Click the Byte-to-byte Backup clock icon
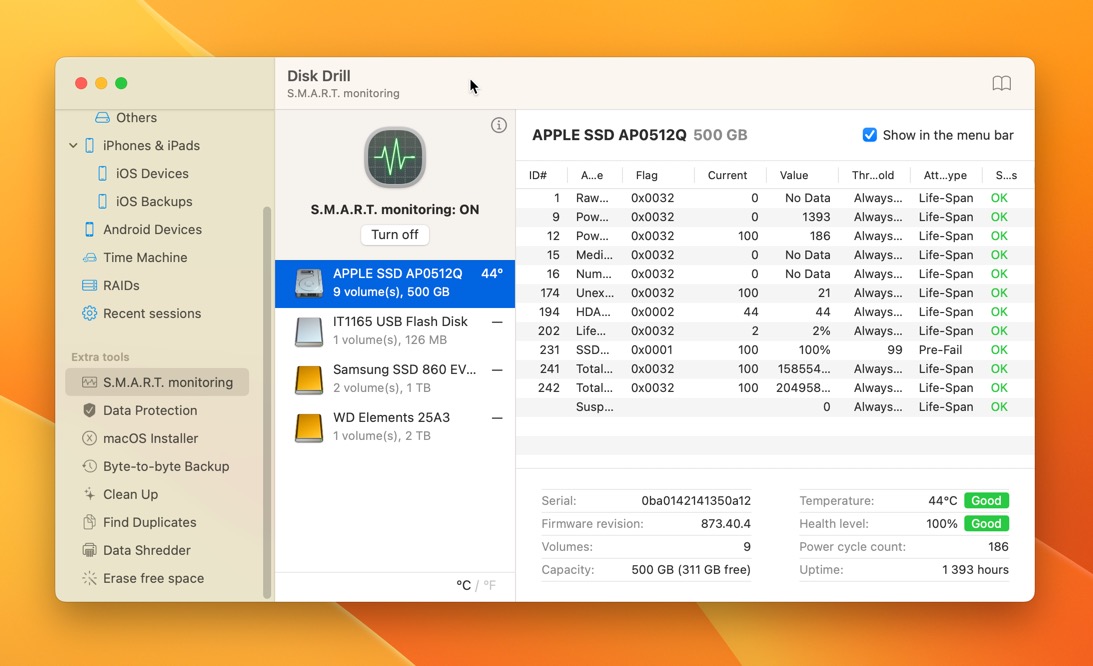The image size is (1093, 666). tap(89, 466)
